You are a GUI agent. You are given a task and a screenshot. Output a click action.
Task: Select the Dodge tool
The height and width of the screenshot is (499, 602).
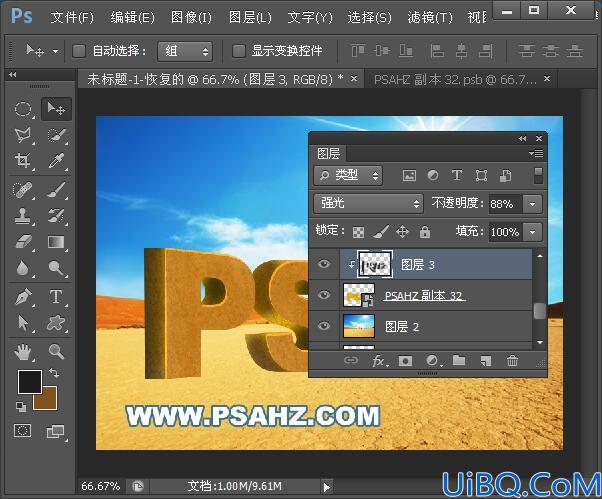[56, 268]
